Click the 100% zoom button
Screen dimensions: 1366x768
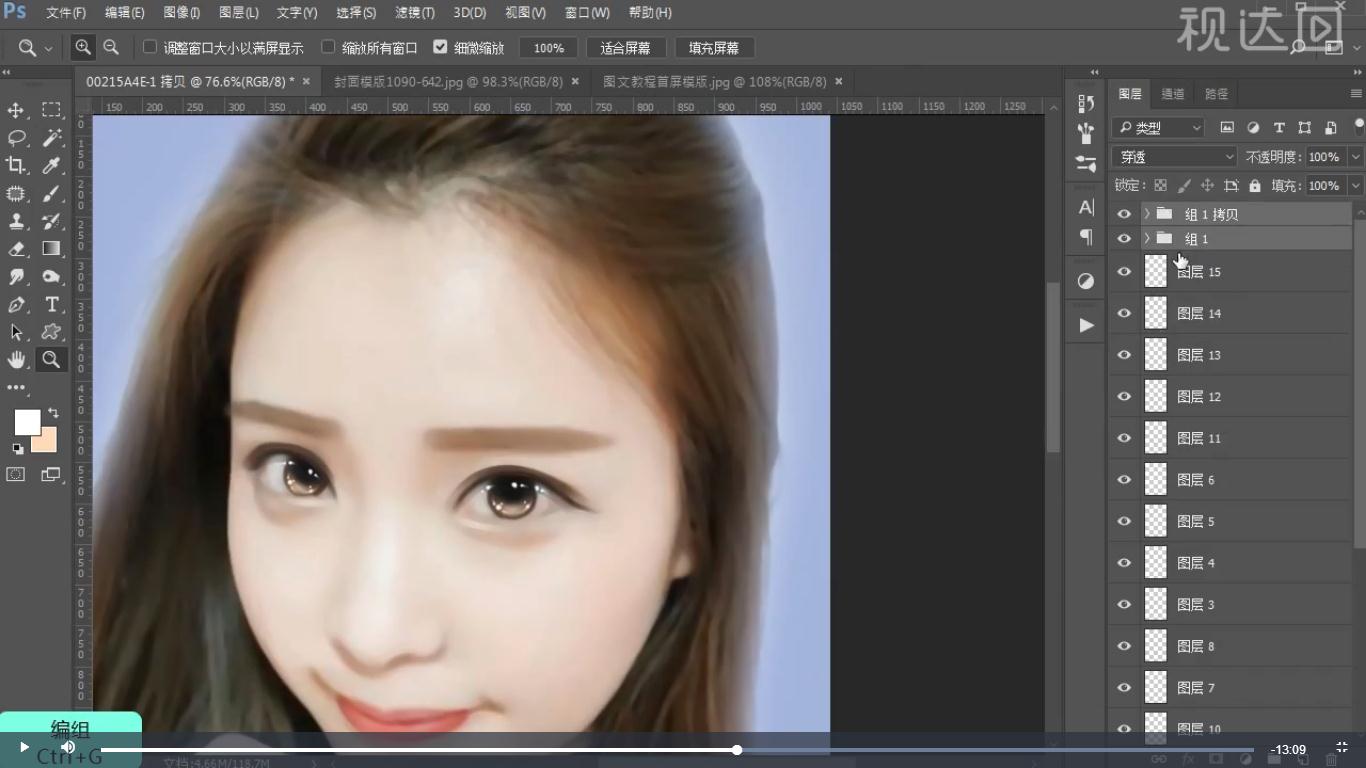(x=548, y=48)
